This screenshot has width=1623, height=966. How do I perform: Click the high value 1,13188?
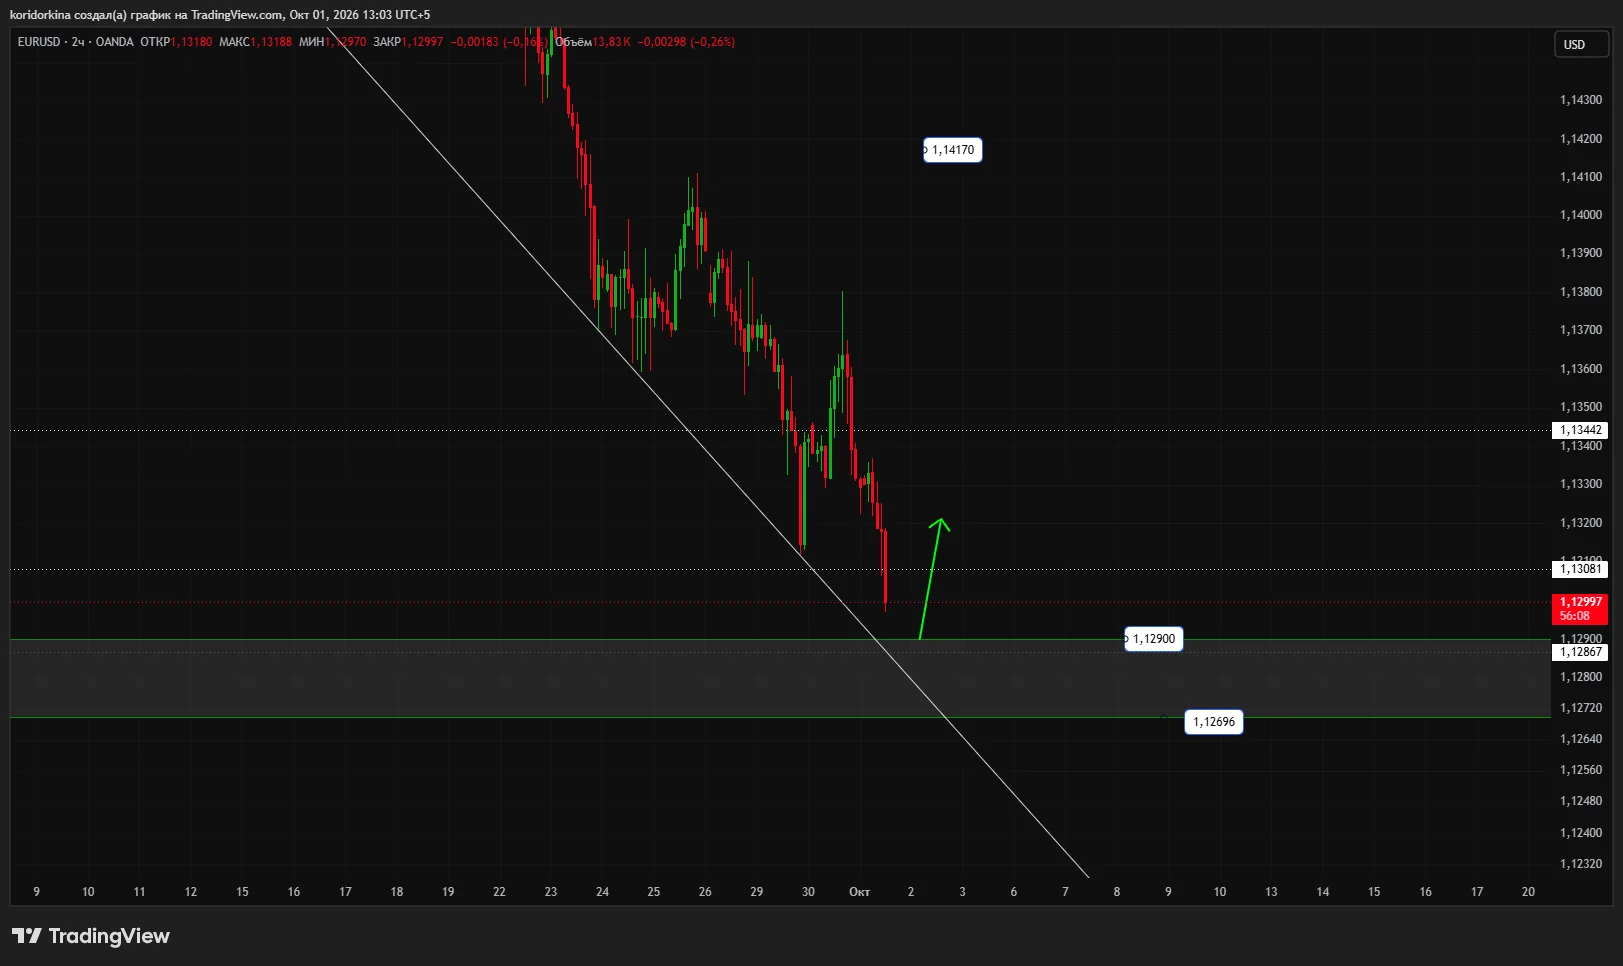tap(271, 42)
